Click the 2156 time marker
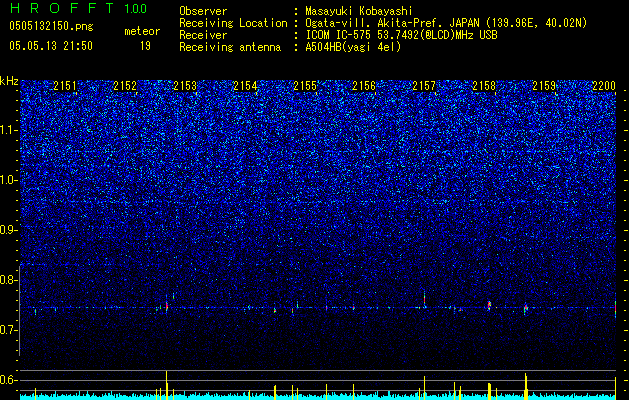The height and width of the screenshot is (400, 629). pyautogui.click(x=364, y=85)
